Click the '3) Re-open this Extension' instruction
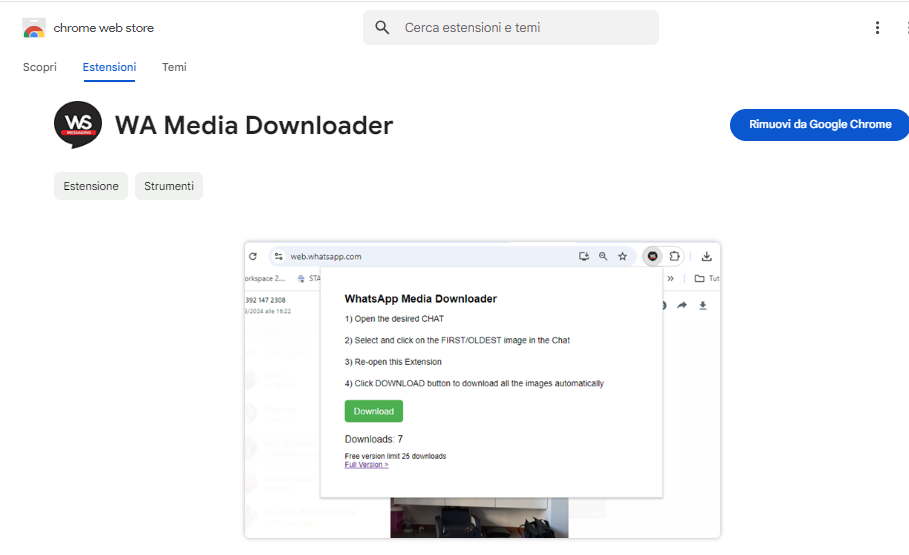909x555 pixels. (x=393, y=362)
